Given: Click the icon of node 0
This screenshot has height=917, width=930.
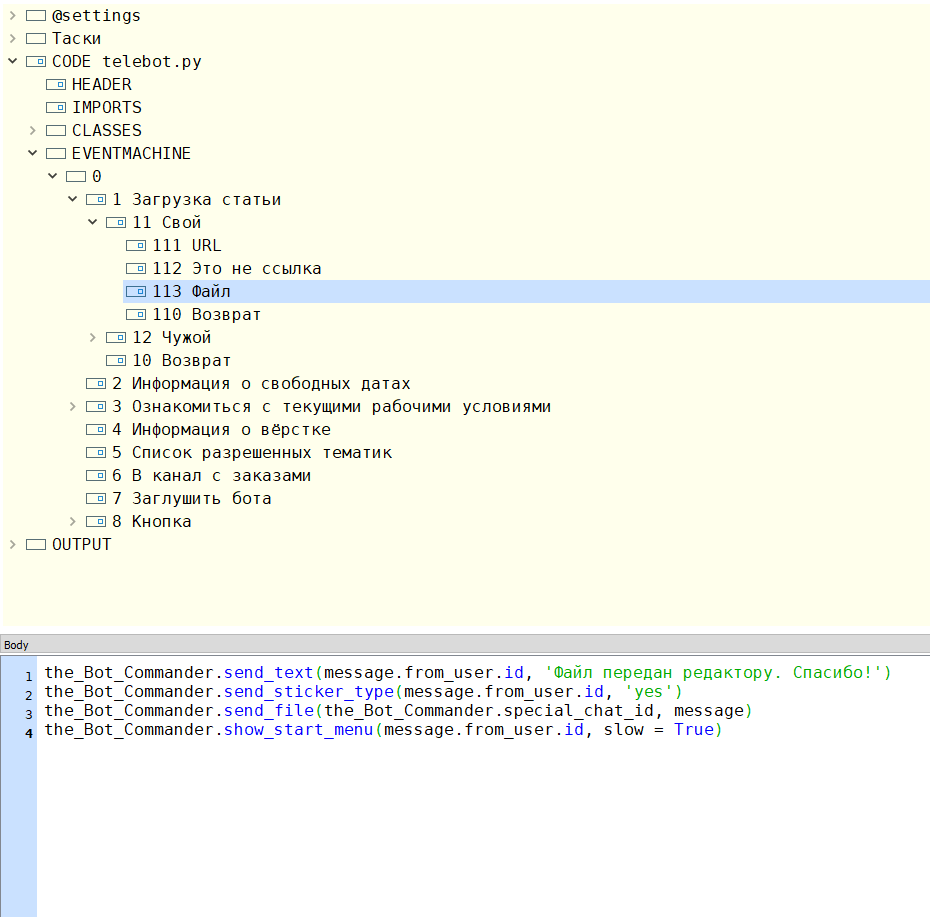Looking at the screenshot, I should click(76, 176).
